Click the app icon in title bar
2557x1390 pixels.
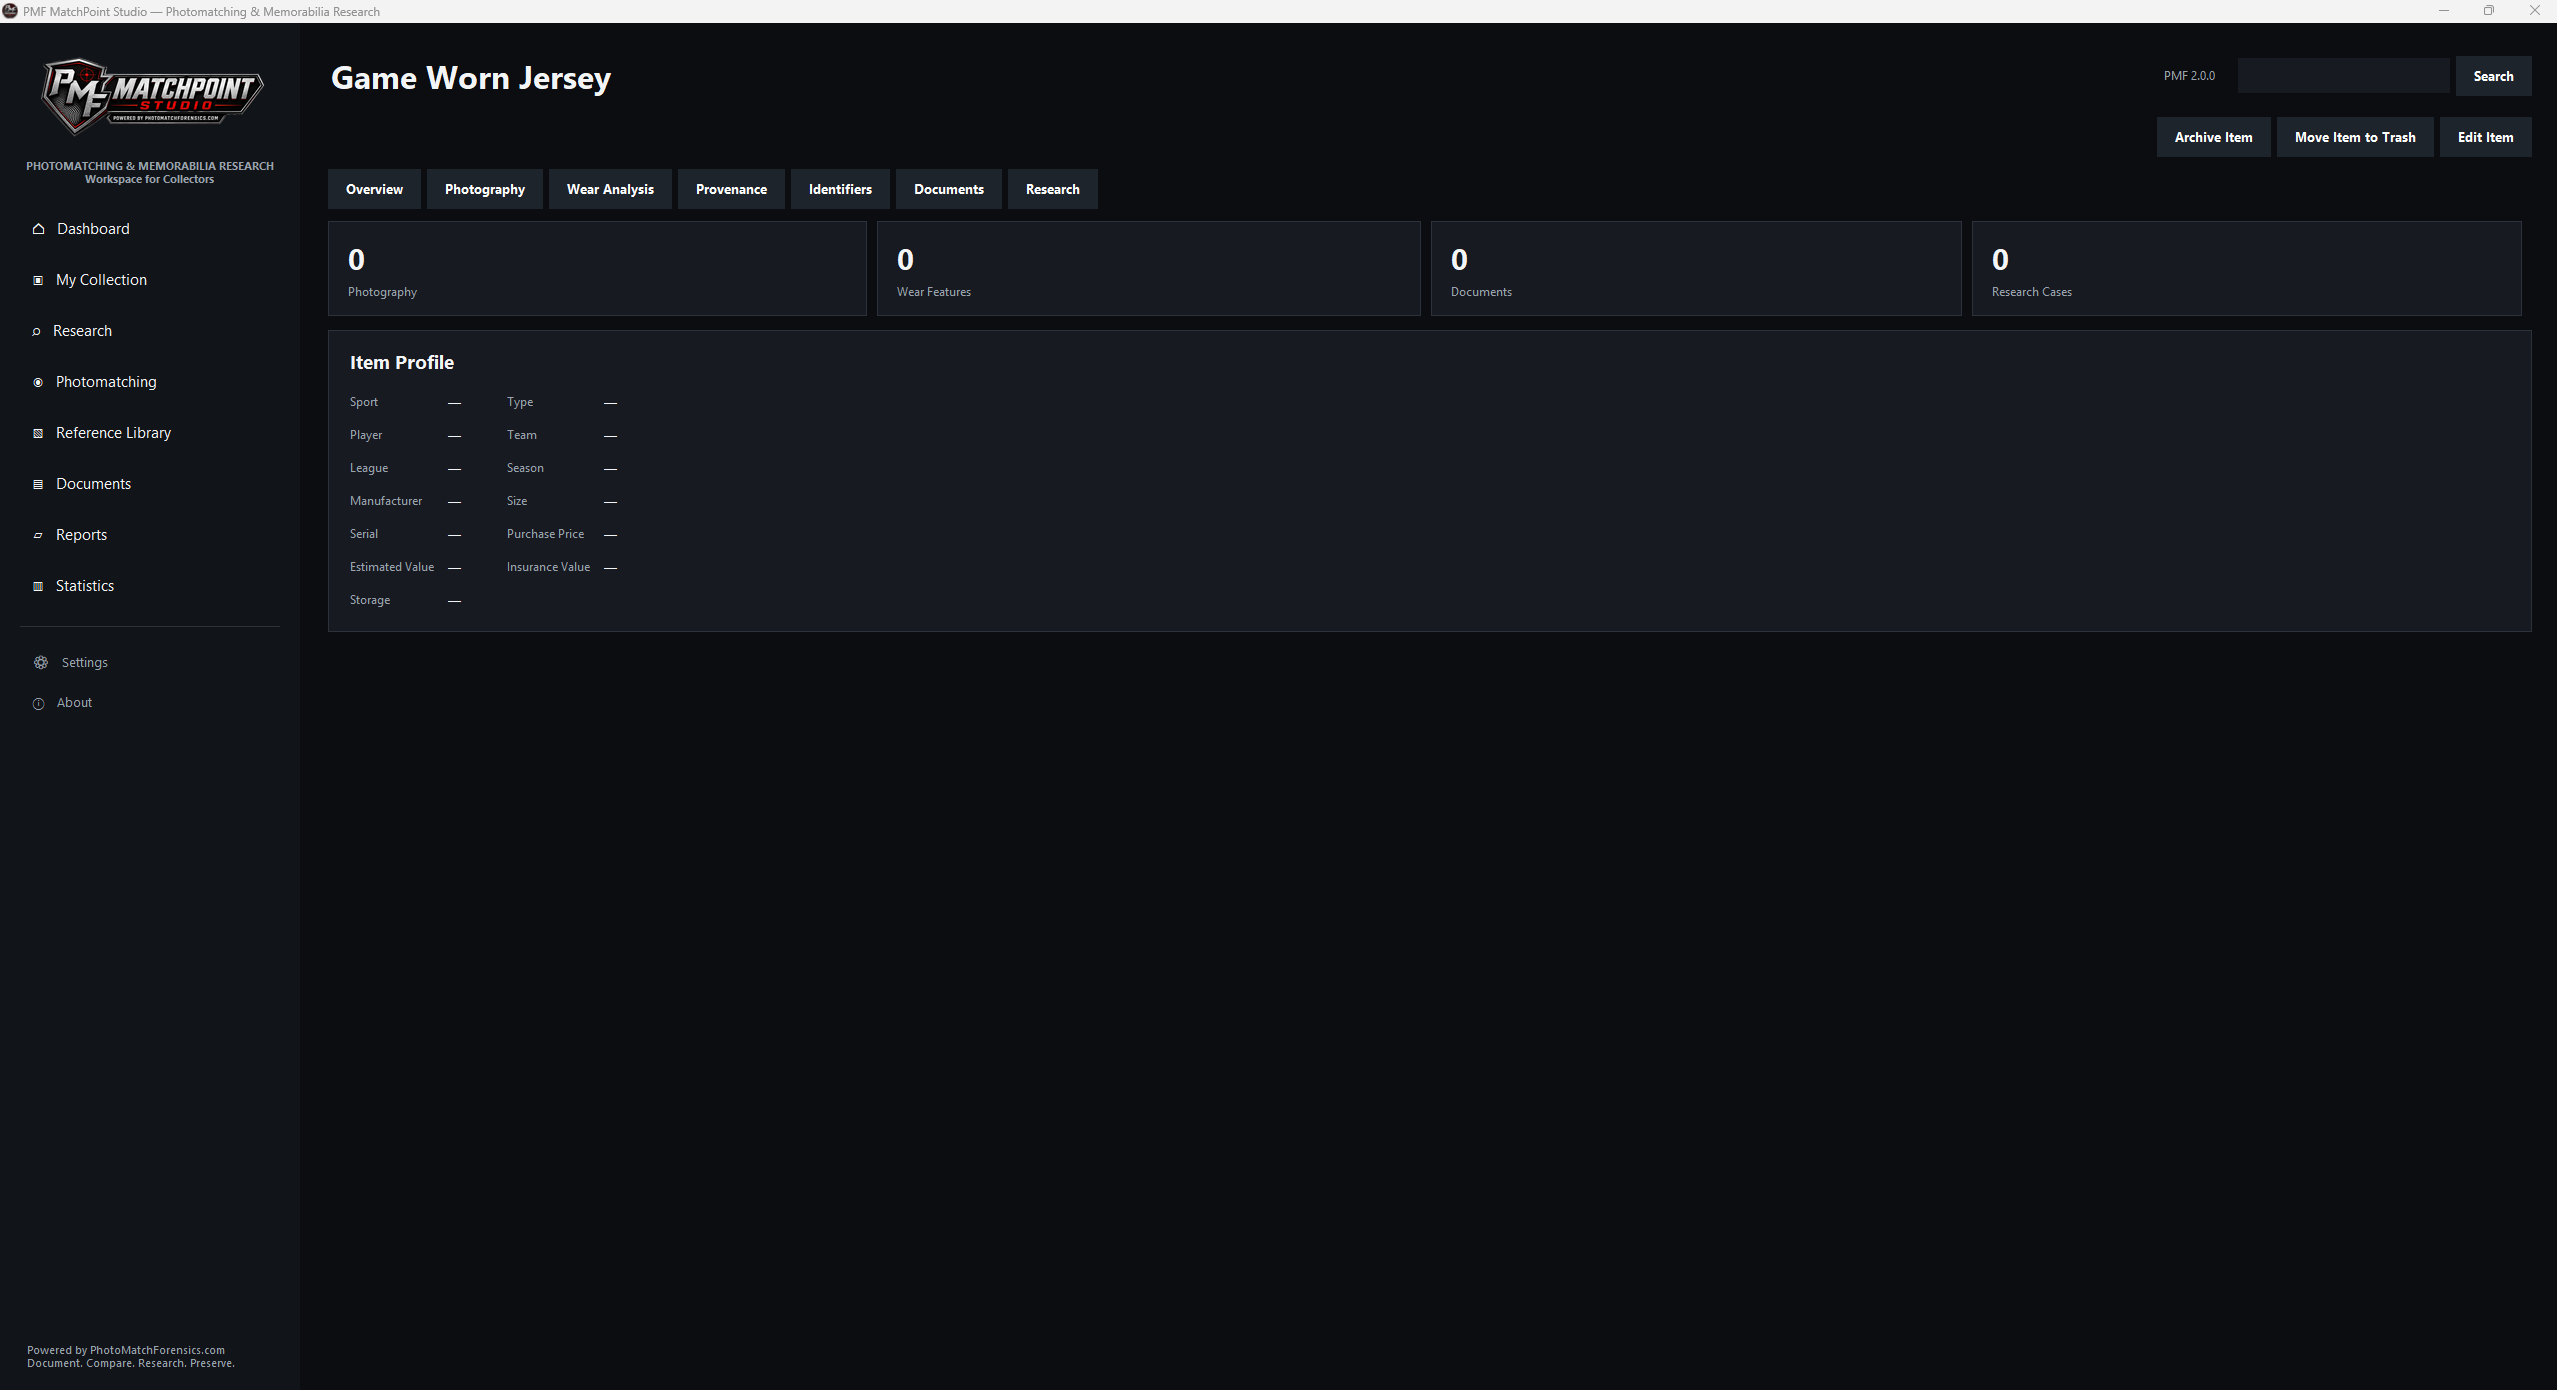pyautogui.click(x=10, y=11)
